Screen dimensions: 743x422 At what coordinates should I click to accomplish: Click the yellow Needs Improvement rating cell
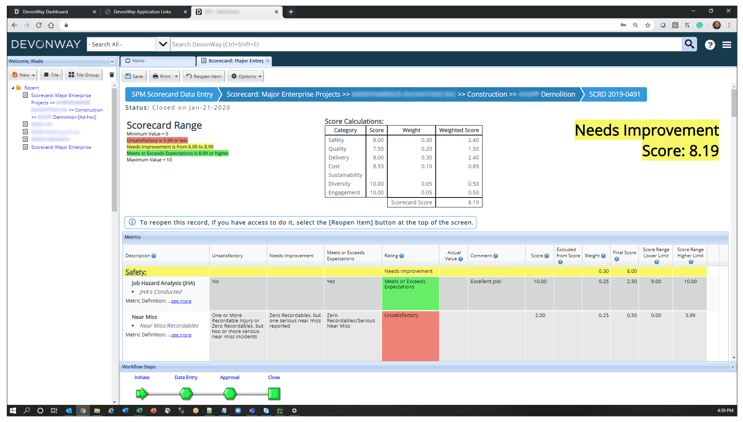click(x=410, y=271)
